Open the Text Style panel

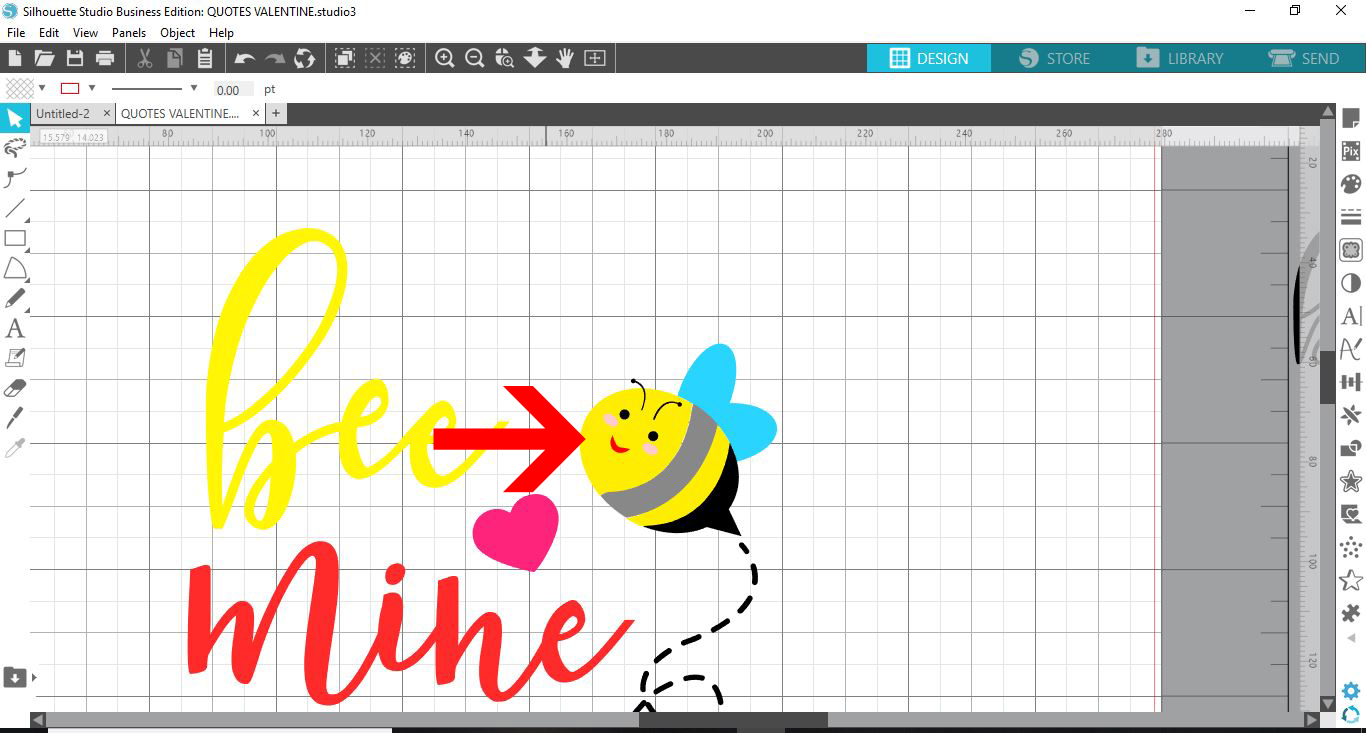pos(1351,316)
